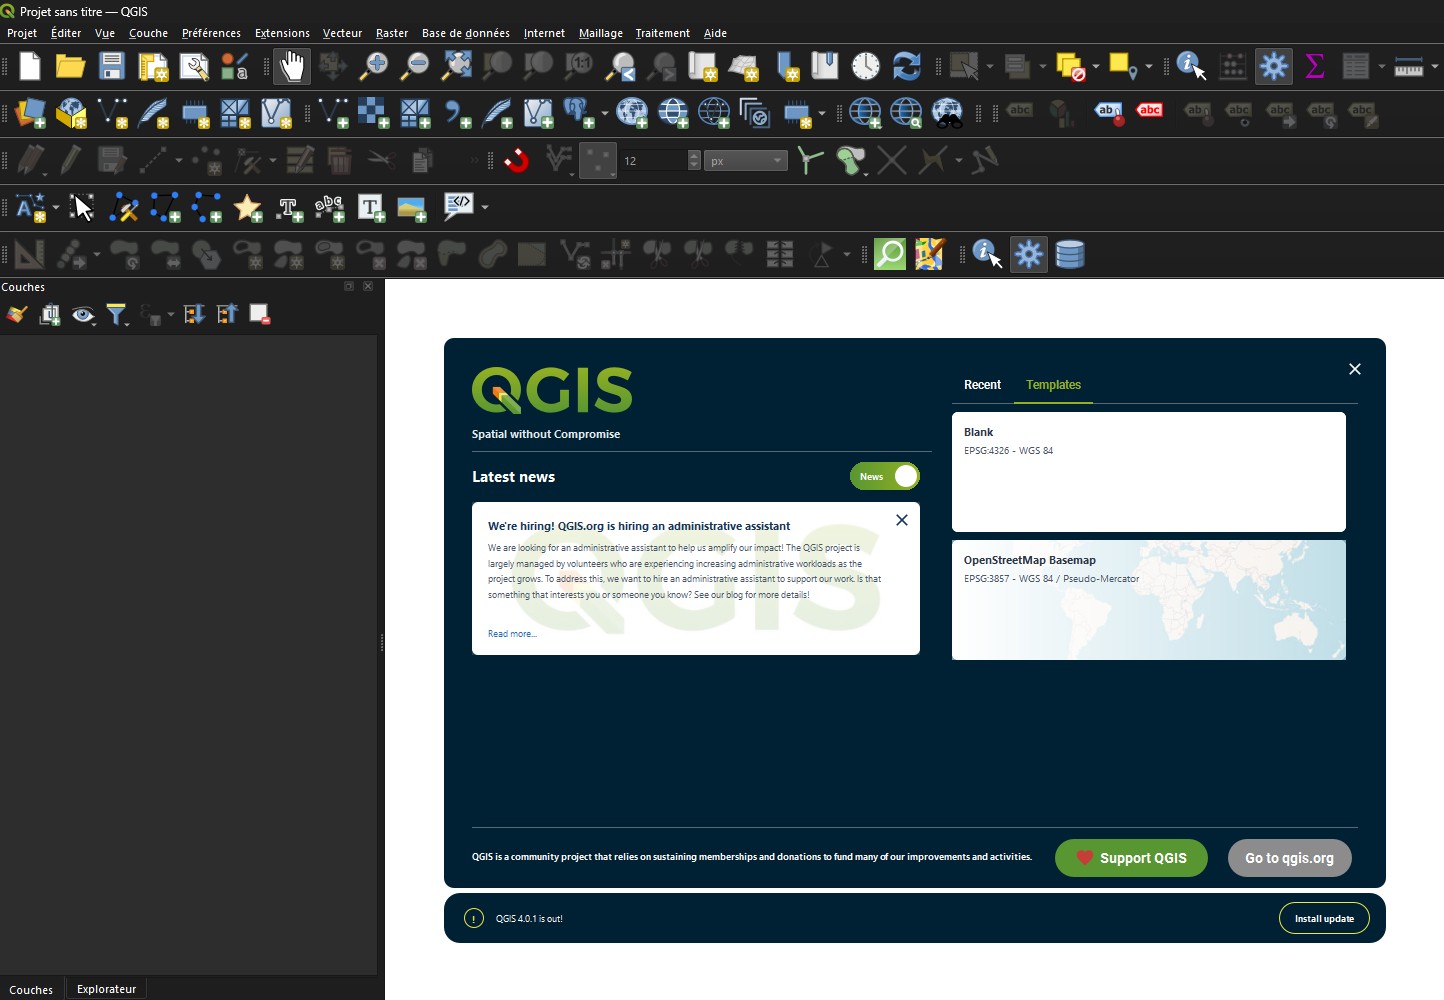
Task: Toggle map themes eye icon
Action: coord(83,315)
